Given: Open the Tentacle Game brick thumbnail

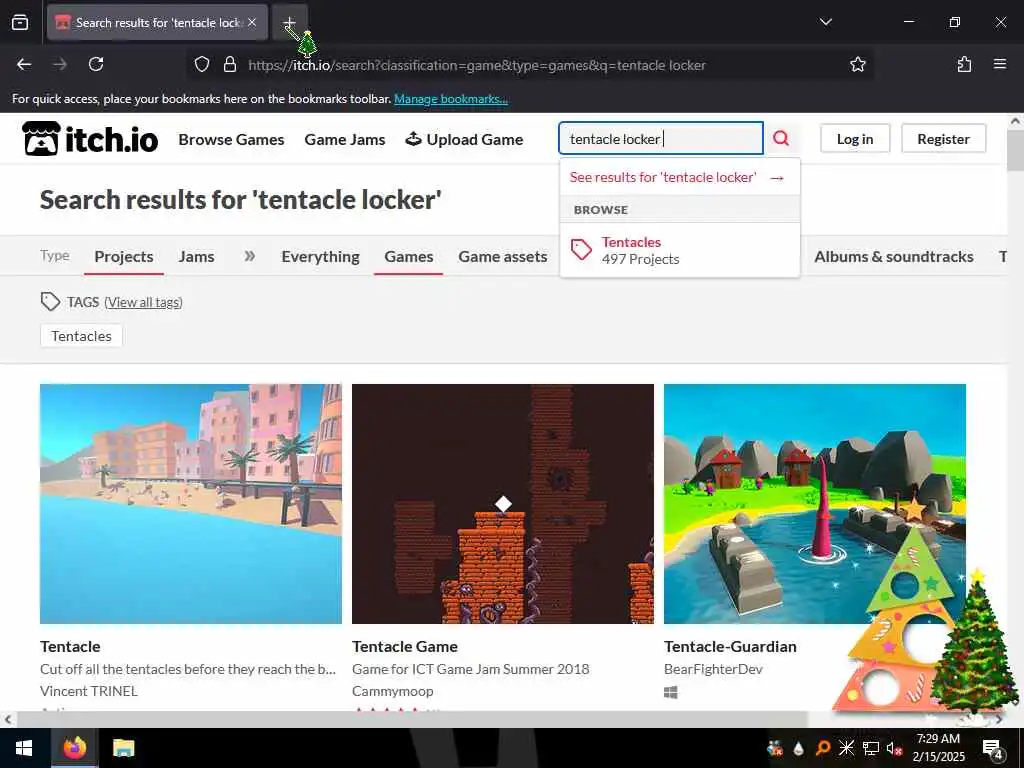Looking at the screenshot, I should pyautogui.click(x=503, y=504).
